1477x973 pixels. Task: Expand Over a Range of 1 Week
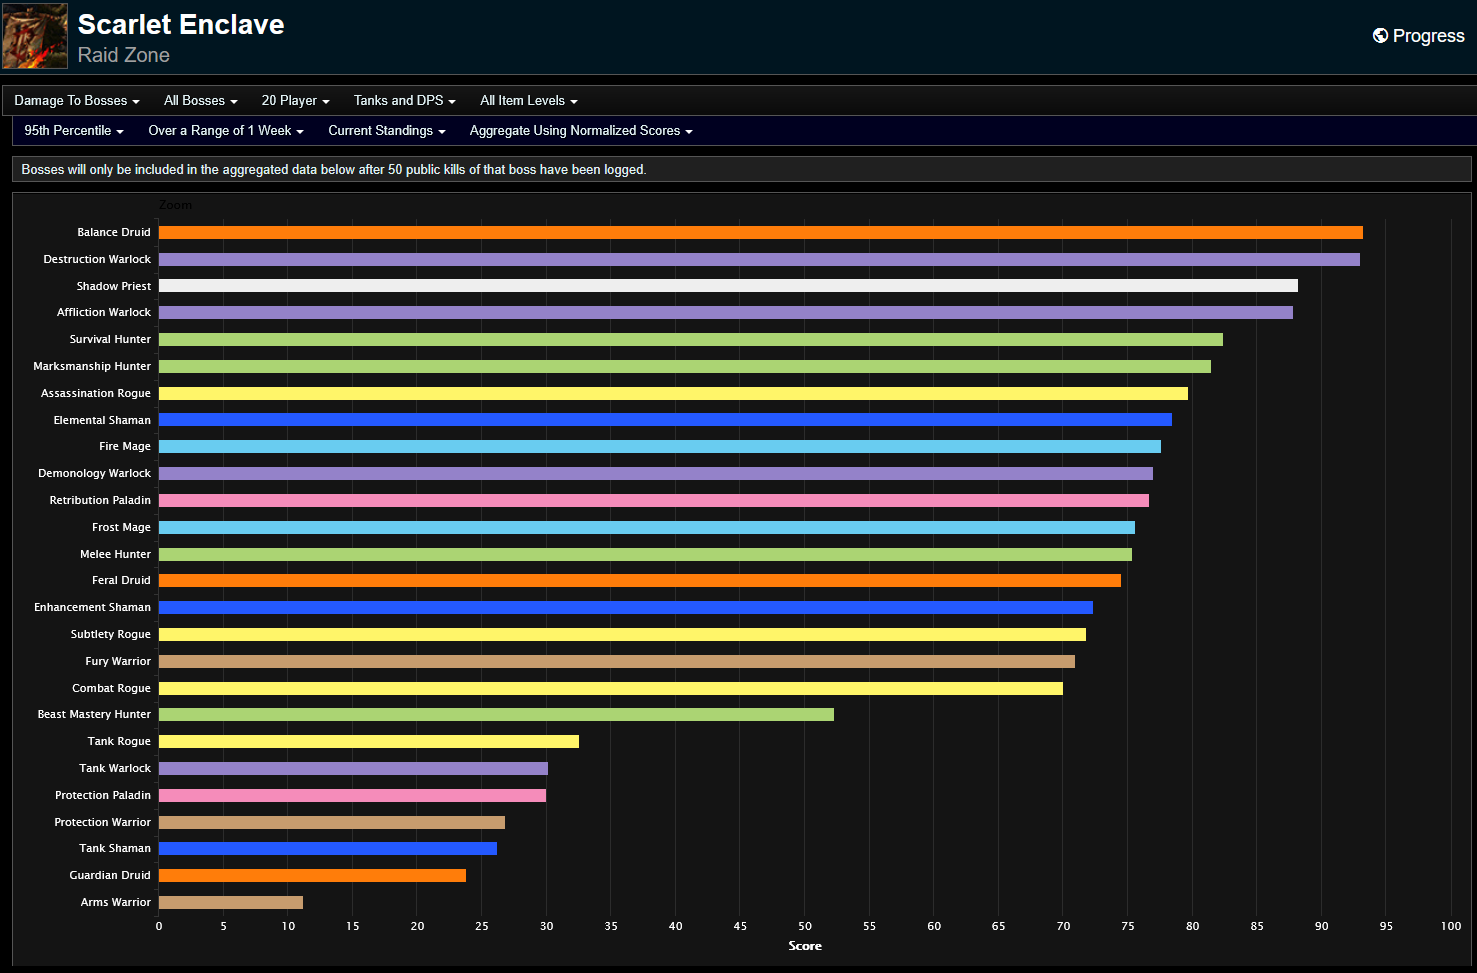(226, 131)
